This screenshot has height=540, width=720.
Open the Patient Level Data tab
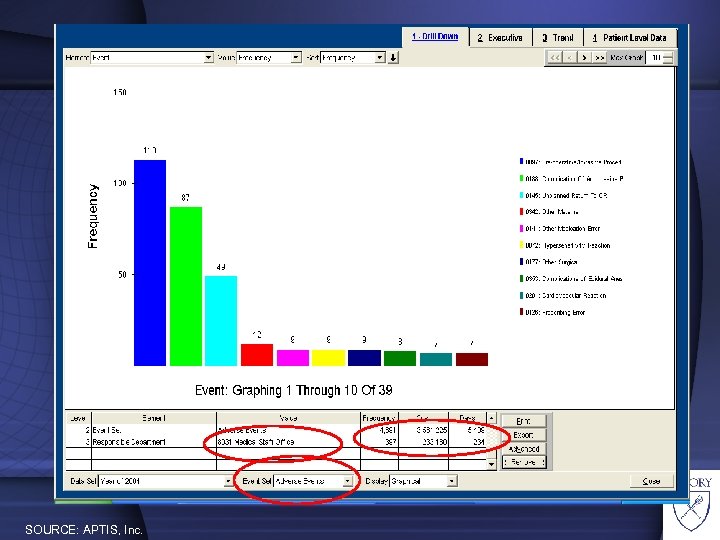pos(630,38)
